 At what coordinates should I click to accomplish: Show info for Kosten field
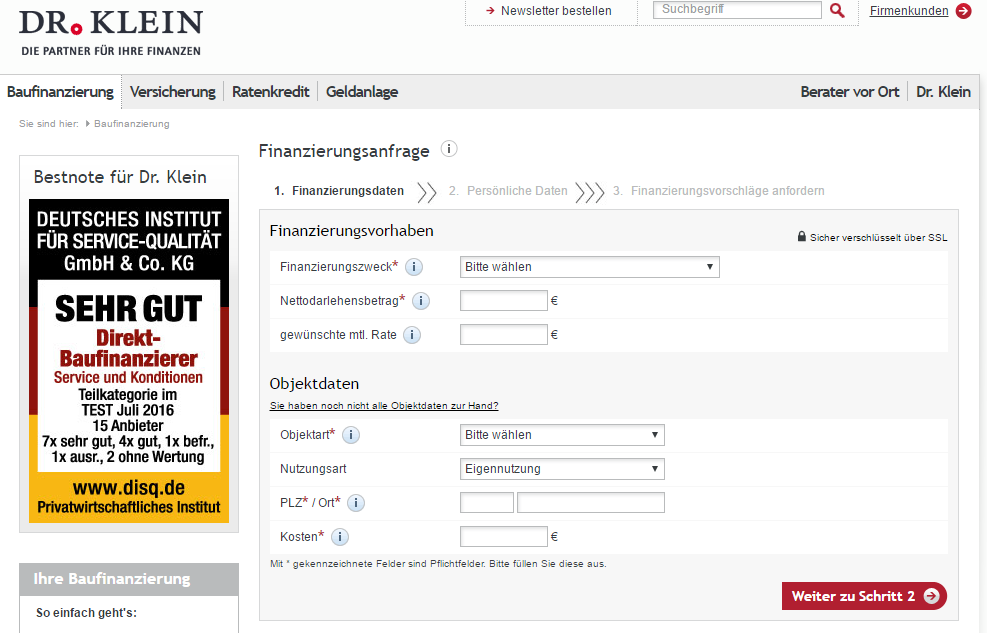[x=340, y=537]
